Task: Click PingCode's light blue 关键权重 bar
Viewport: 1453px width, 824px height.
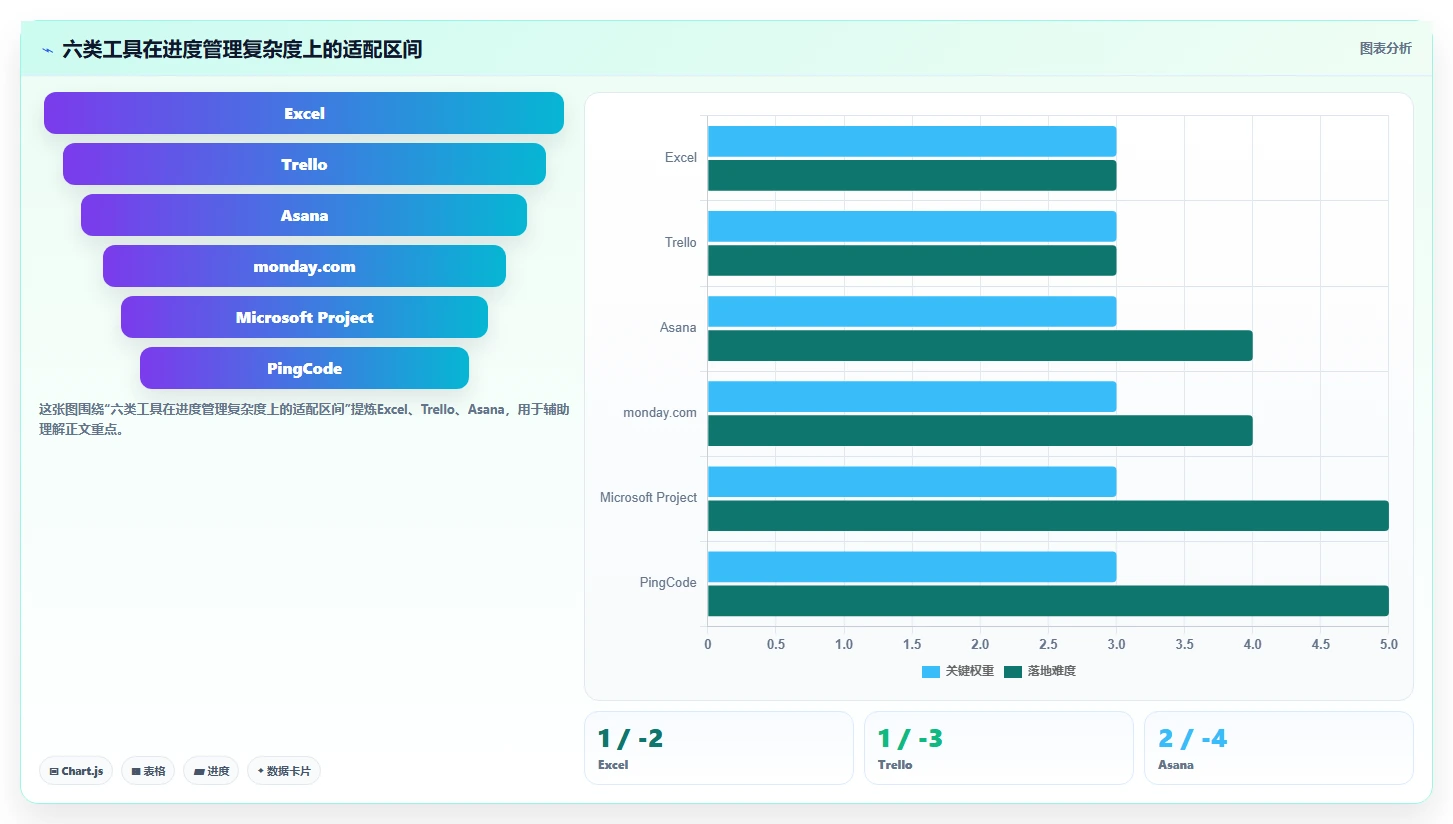Action: pos(912,566)
